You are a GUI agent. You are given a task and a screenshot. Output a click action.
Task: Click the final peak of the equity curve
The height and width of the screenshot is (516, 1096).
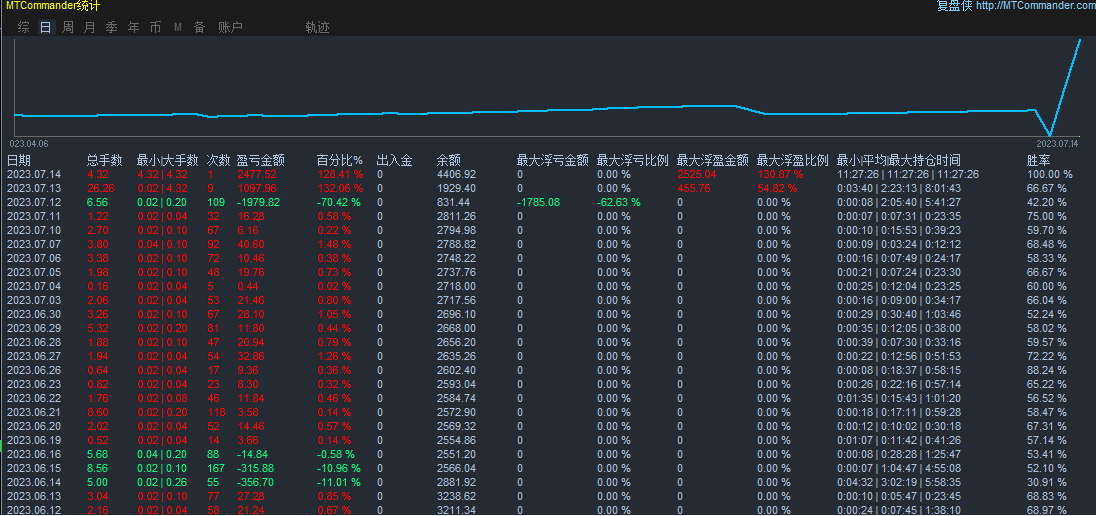(1079, 41)
